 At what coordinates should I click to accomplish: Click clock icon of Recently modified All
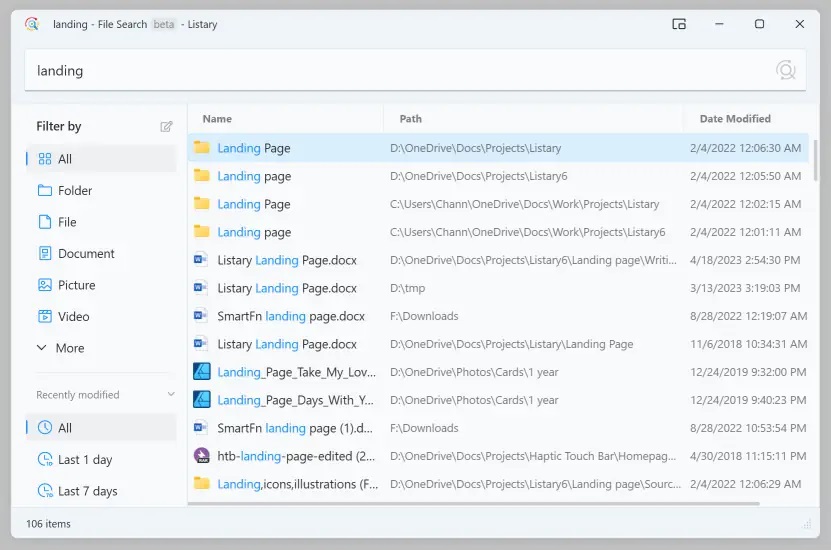pyautogui.click(x=45, y=428)
